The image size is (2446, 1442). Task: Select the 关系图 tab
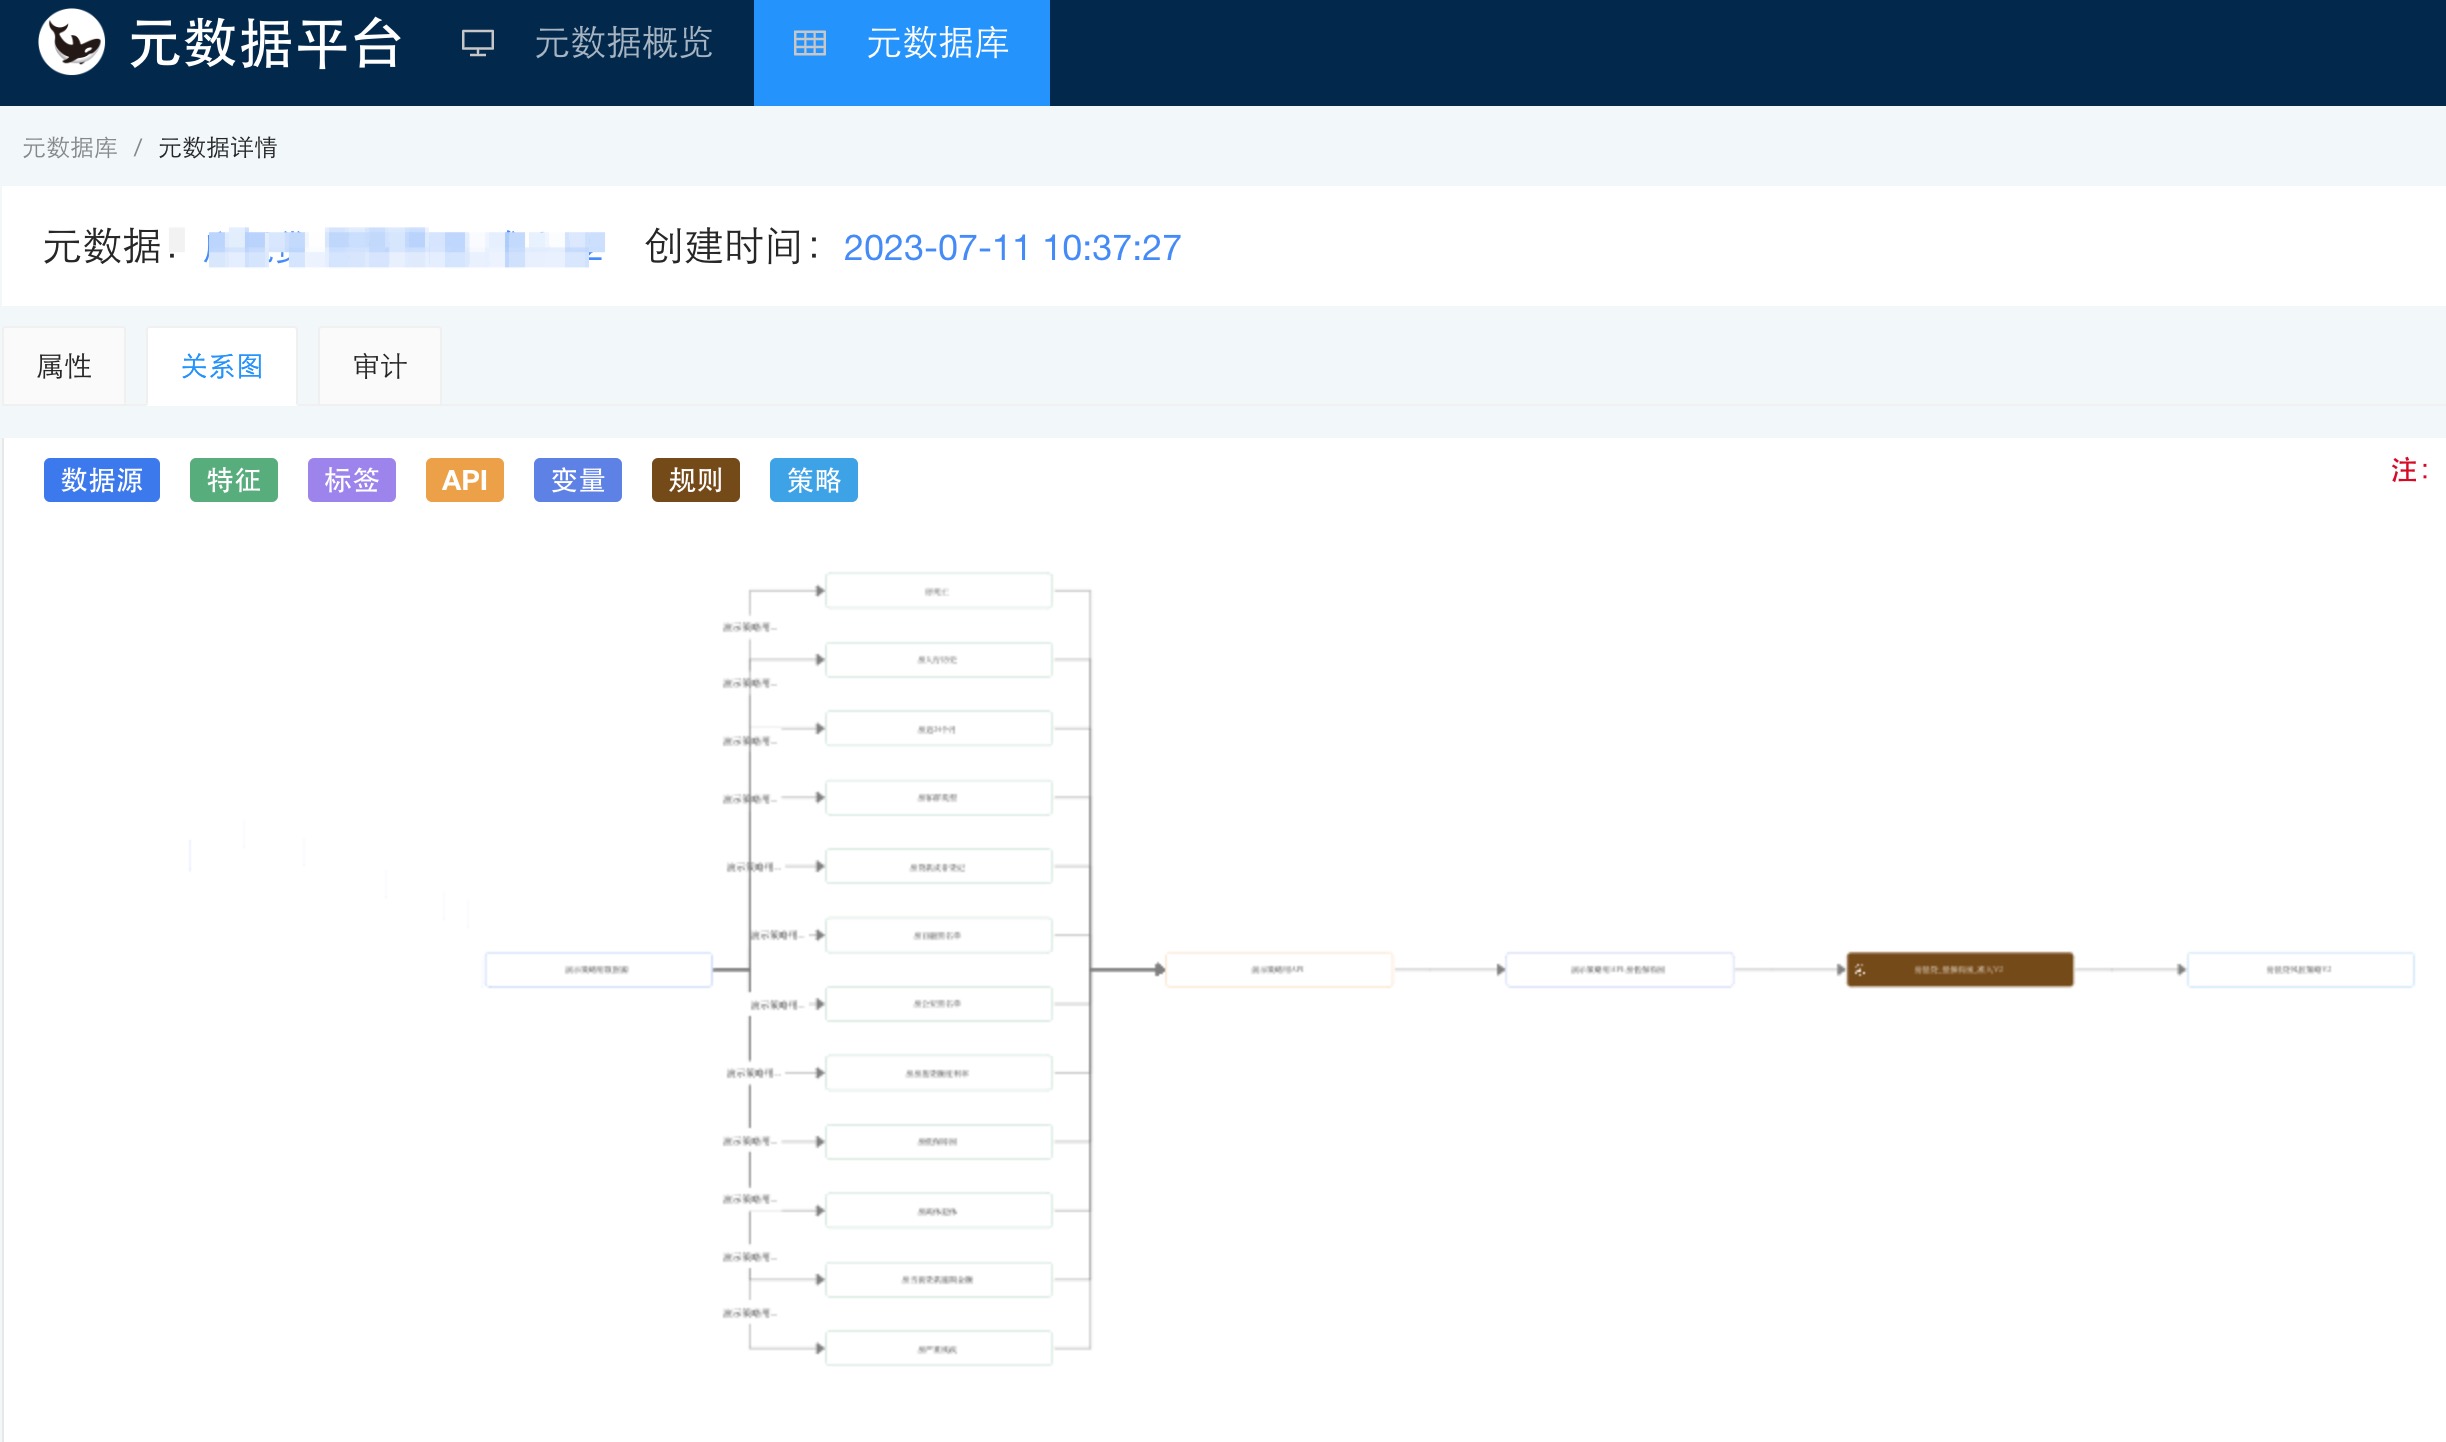[x=221, y=366]
